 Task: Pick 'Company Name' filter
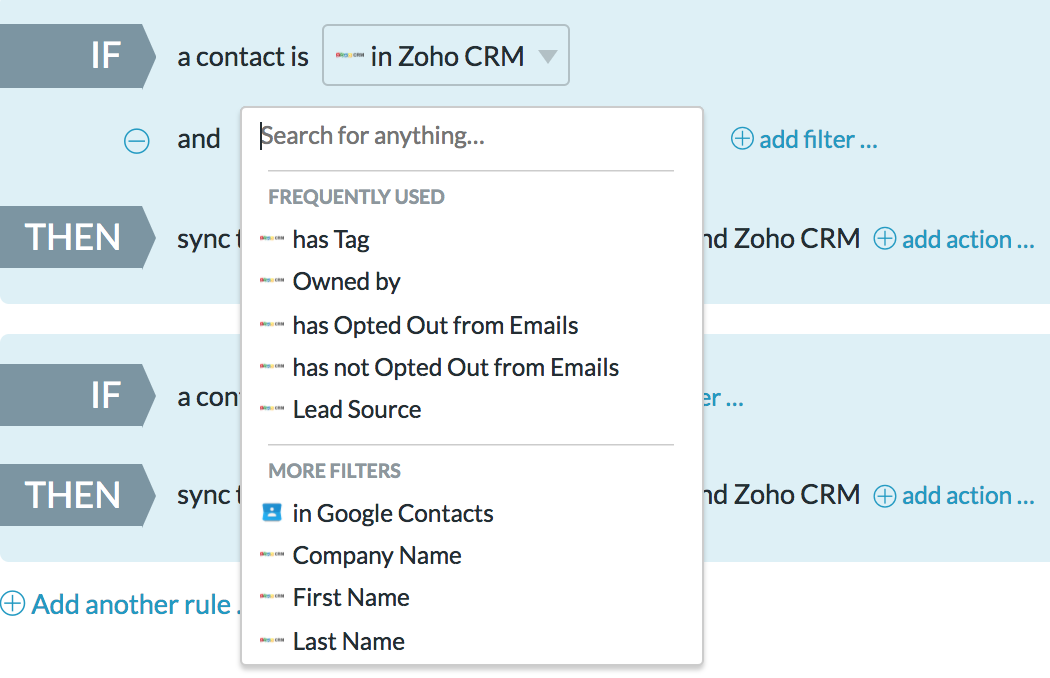click(x=377, y=555)
